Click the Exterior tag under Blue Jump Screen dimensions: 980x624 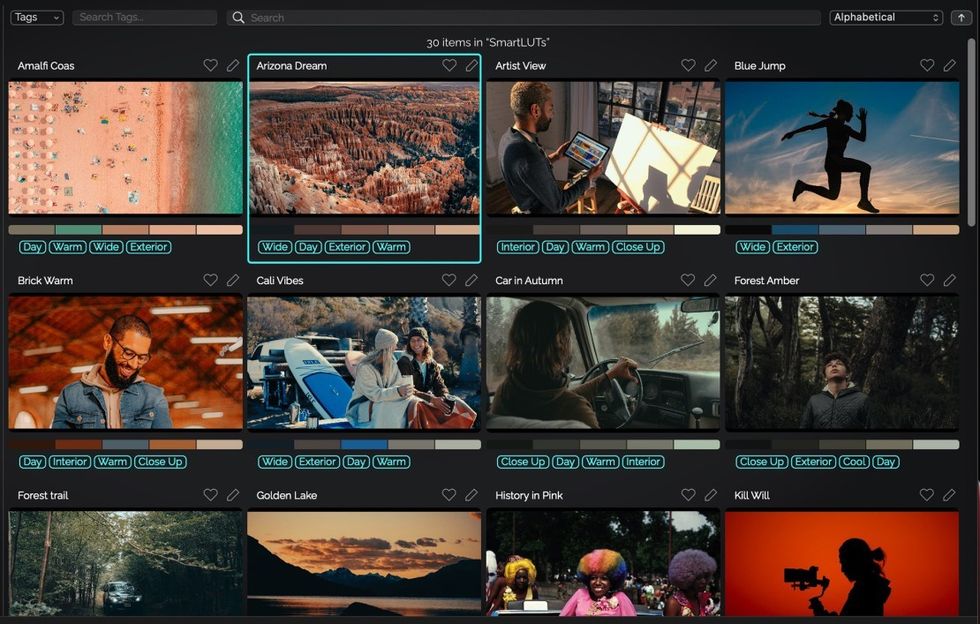795,247
